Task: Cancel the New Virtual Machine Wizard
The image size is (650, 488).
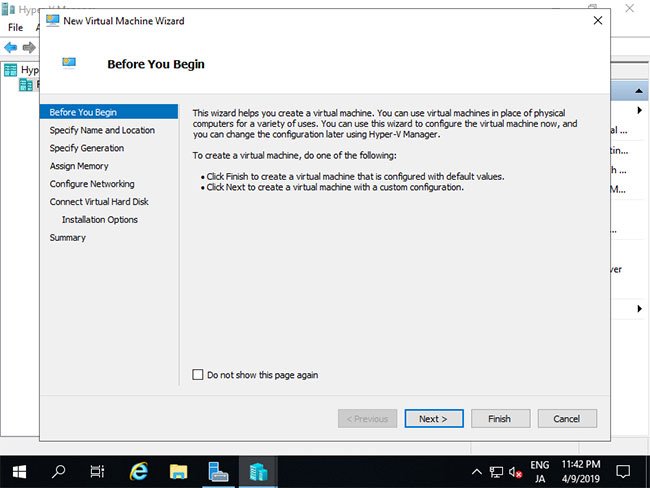Action: pos(567,419)
